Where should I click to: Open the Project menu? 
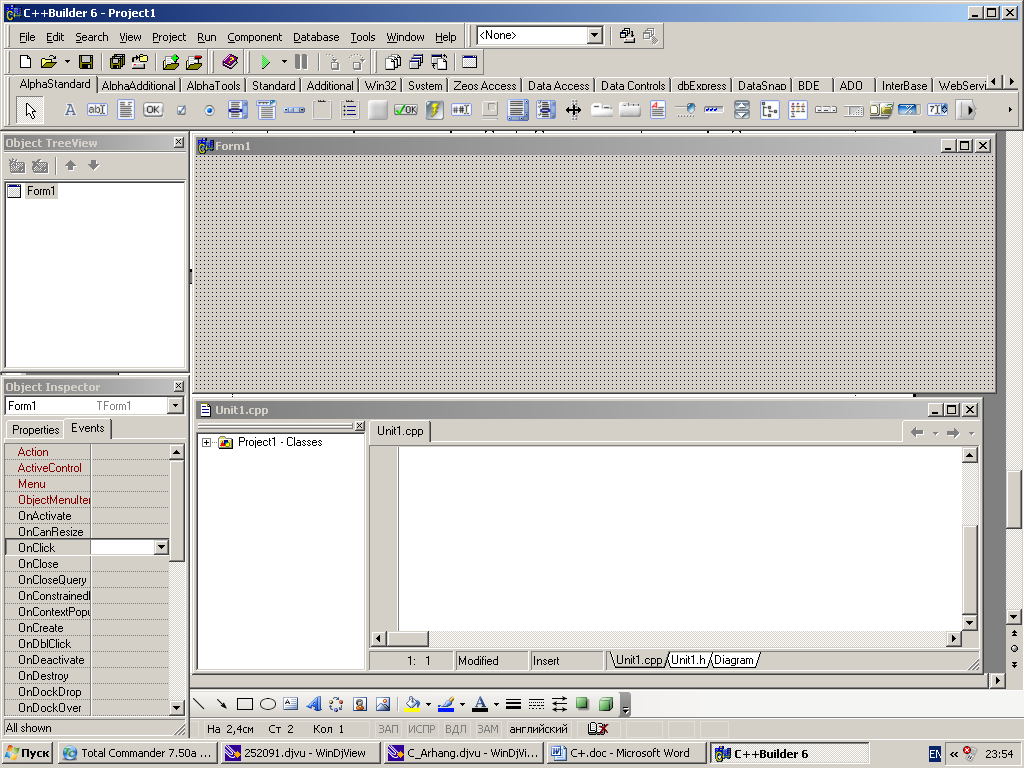[x=168, y=37]
